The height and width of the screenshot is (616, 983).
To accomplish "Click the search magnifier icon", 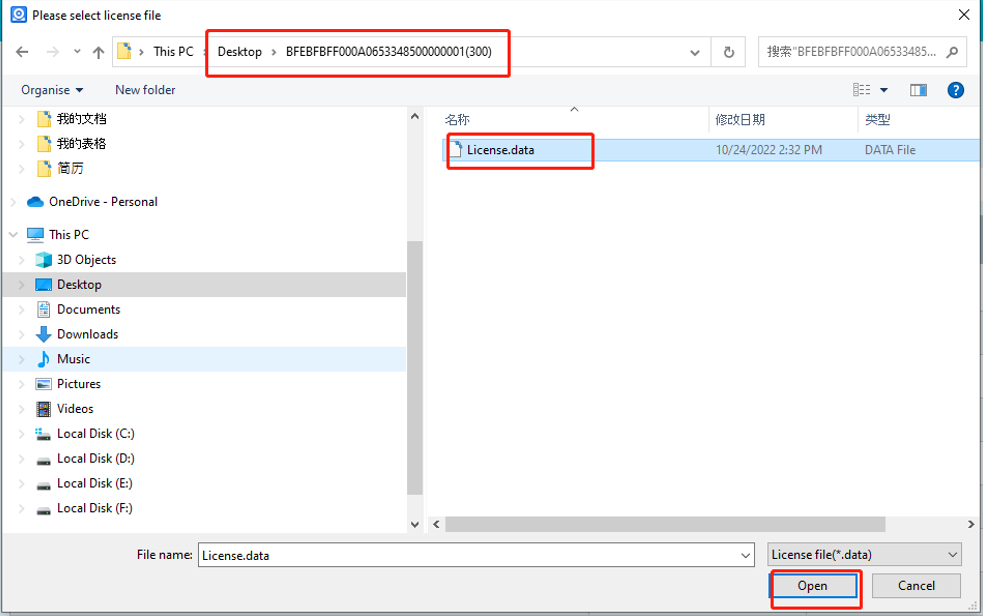I will pyautogui.click(x=952, y=52).
